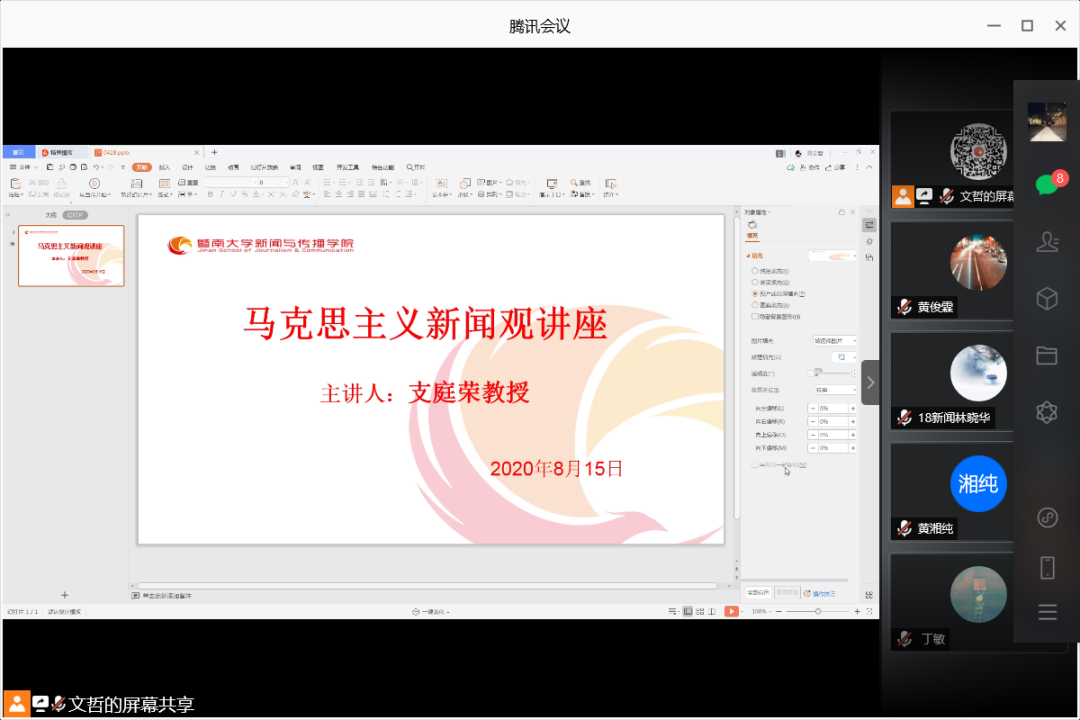Adjust the transparency slider in fill panel
Image resolution: width=1080 pixels, height=720 pixels.
pos(817,373)
